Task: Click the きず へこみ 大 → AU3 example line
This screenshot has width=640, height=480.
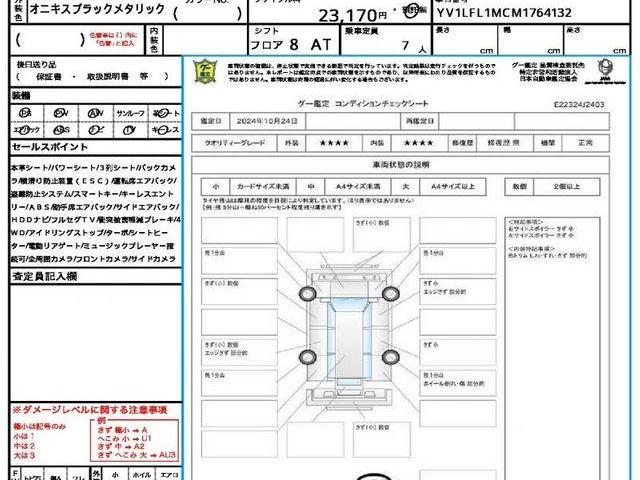Action: point(136,454)
